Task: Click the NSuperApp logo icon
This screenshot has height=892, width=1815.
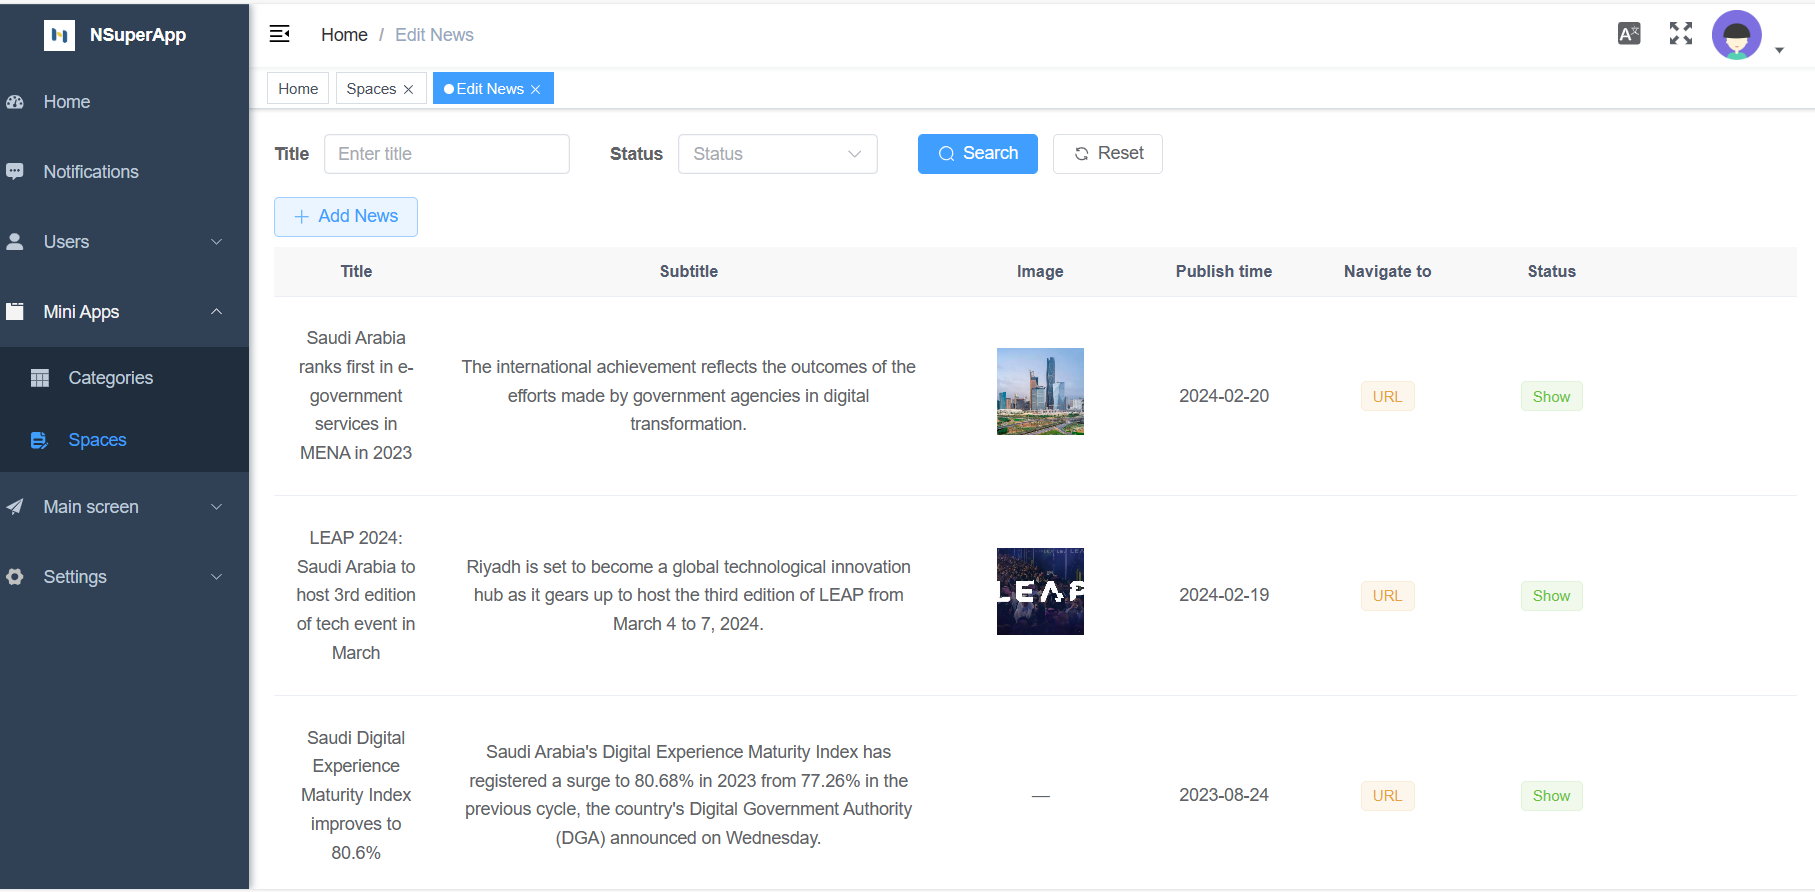Action: click(x=59, y=35)
